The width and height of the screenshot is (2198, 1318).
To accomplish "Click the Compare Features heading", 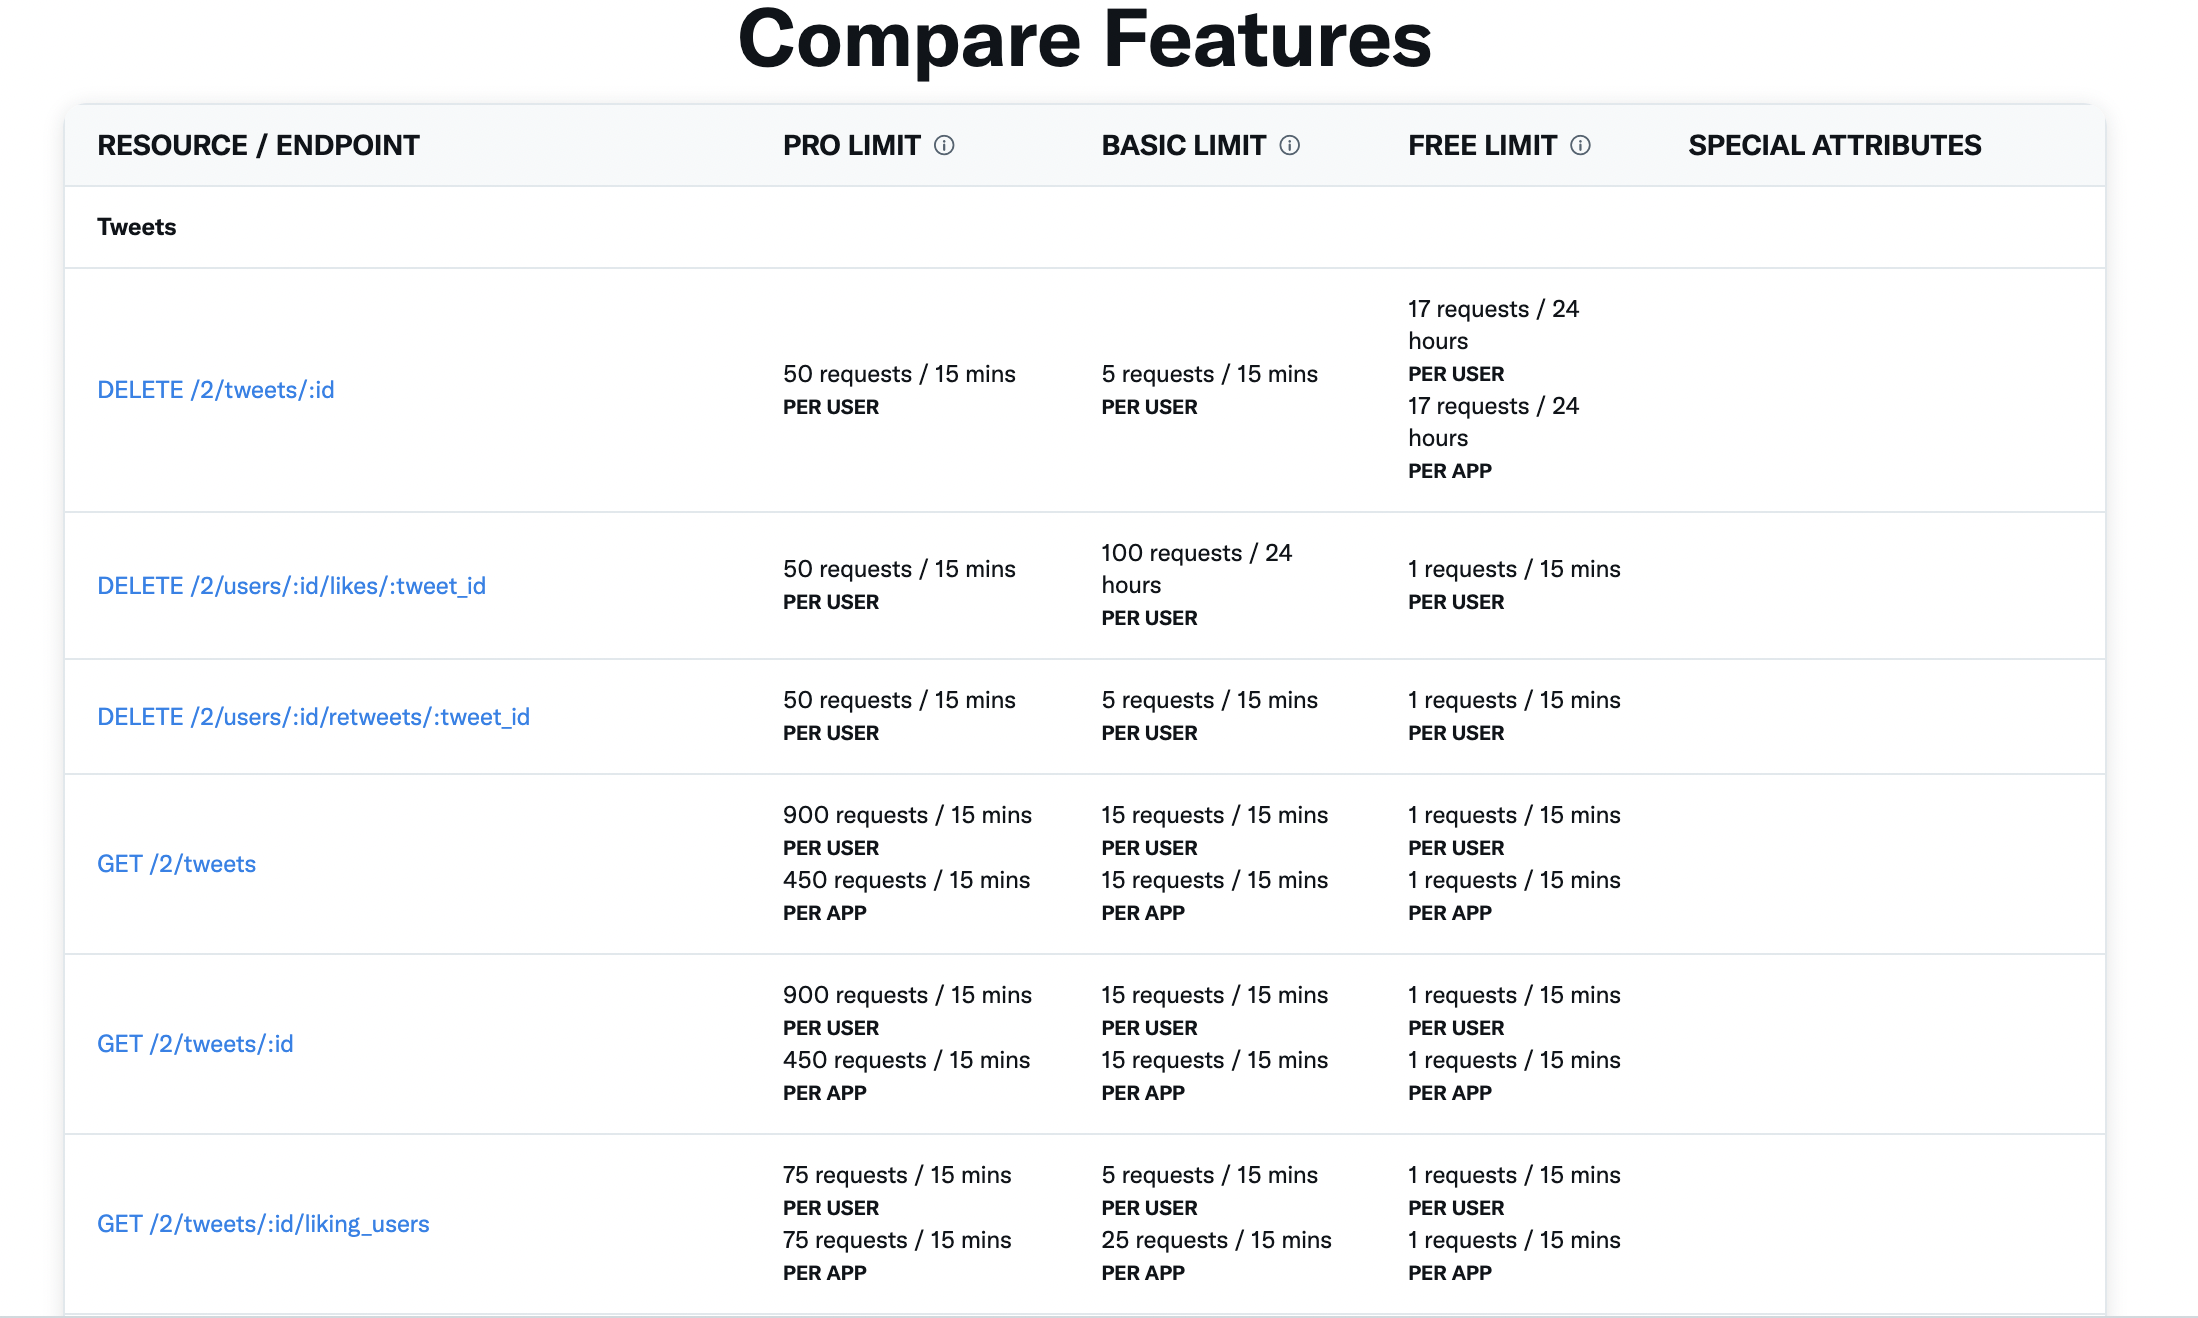I will click(x=1084, y=40).
